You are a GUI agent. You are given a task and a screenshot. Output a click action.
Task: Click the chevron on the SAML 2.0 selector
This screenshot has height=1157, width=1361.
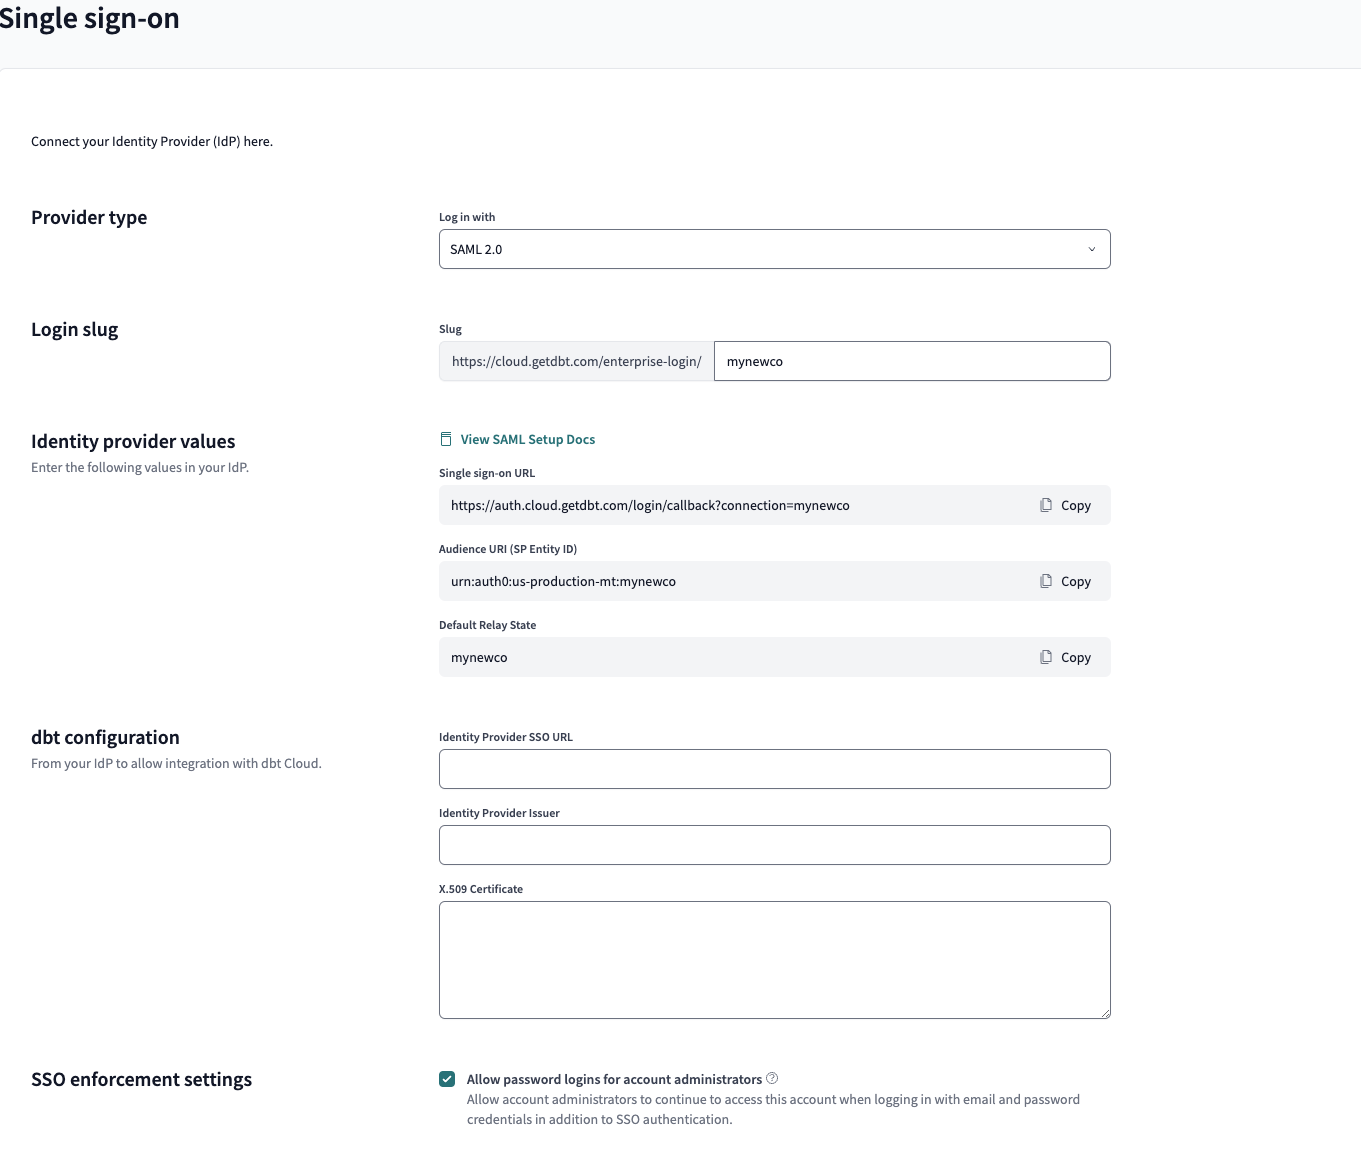[x=1091, y=249]
